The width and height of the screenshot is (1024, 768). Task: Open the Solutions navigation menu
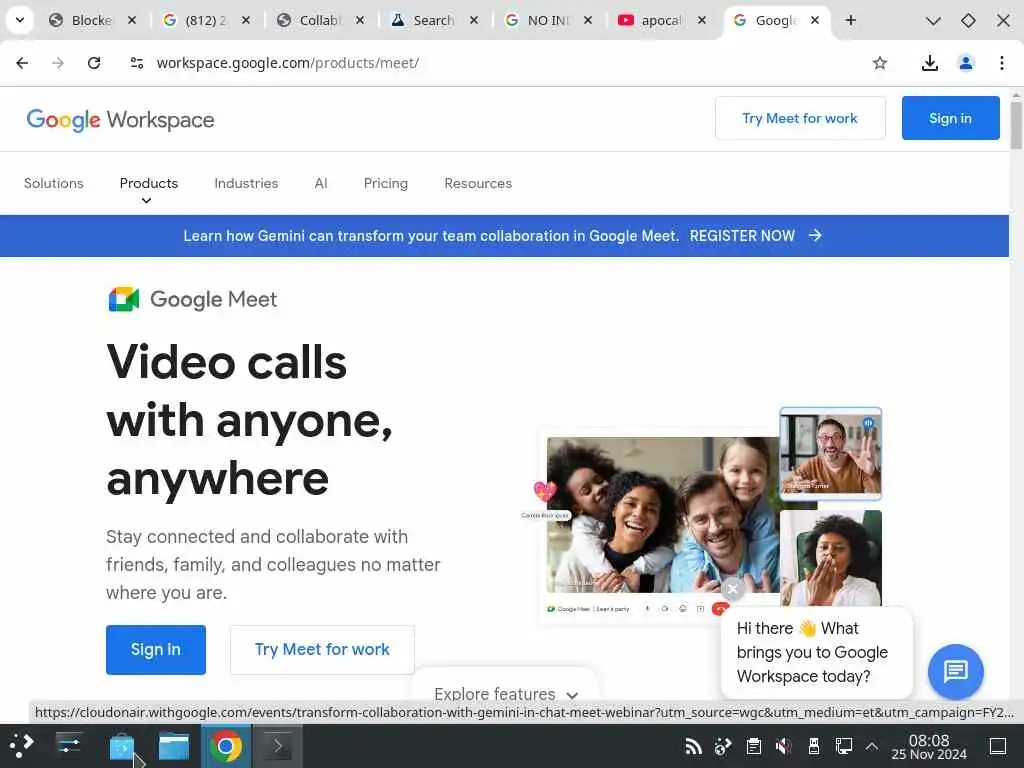click(x=54, y=183)
